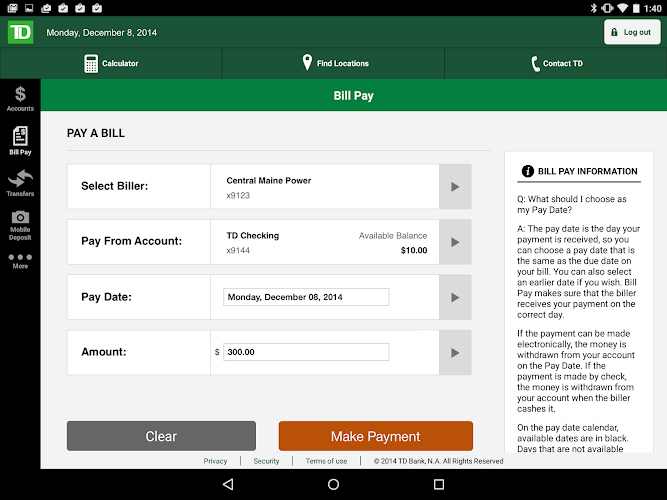The image size is (667, 500).
Task: Click the Monday, December 8, 2014 header date
Action: coord(102,33)
